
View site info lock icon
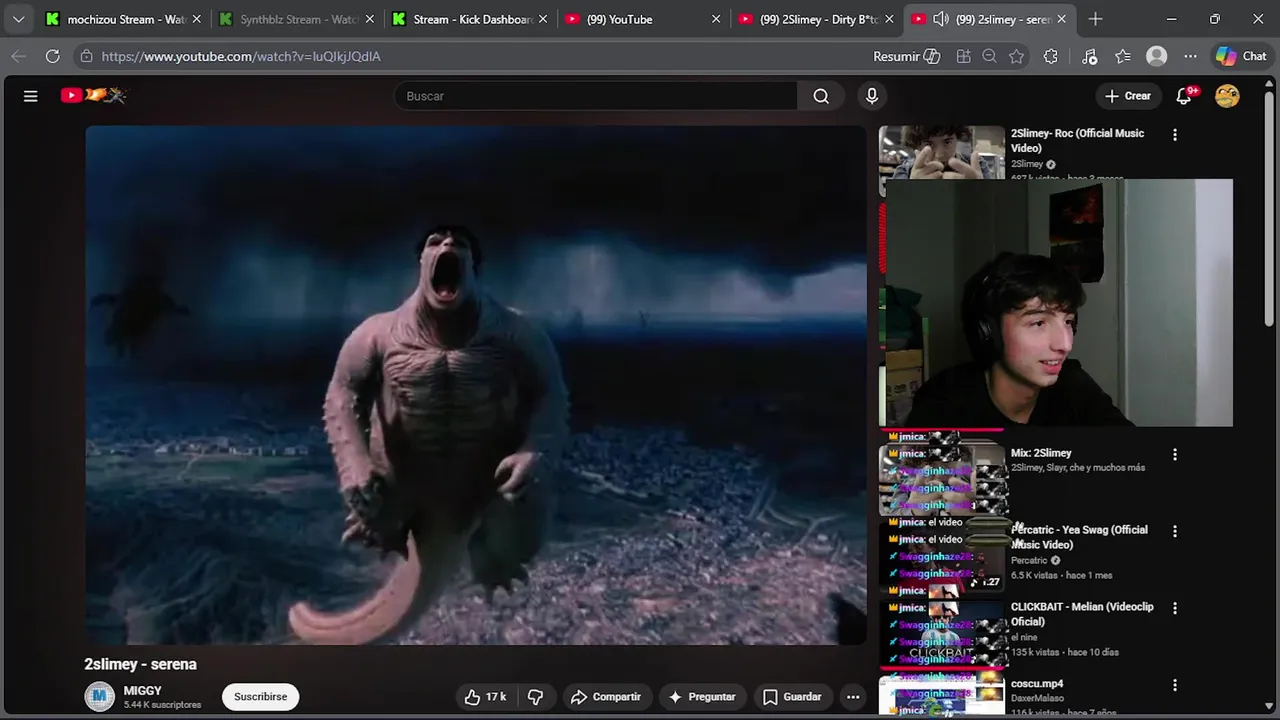pyautogui.click(x=87, y=56)
